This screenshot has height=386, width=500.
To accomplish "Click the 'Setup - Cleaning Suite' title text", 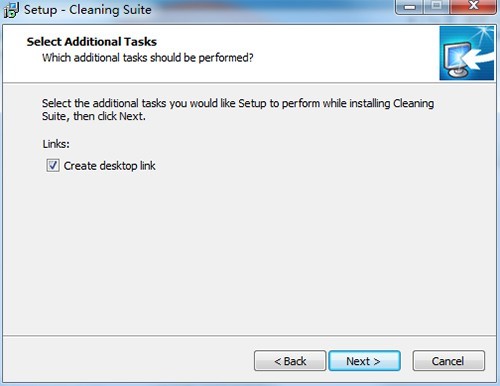I will [x=87, y=10].
